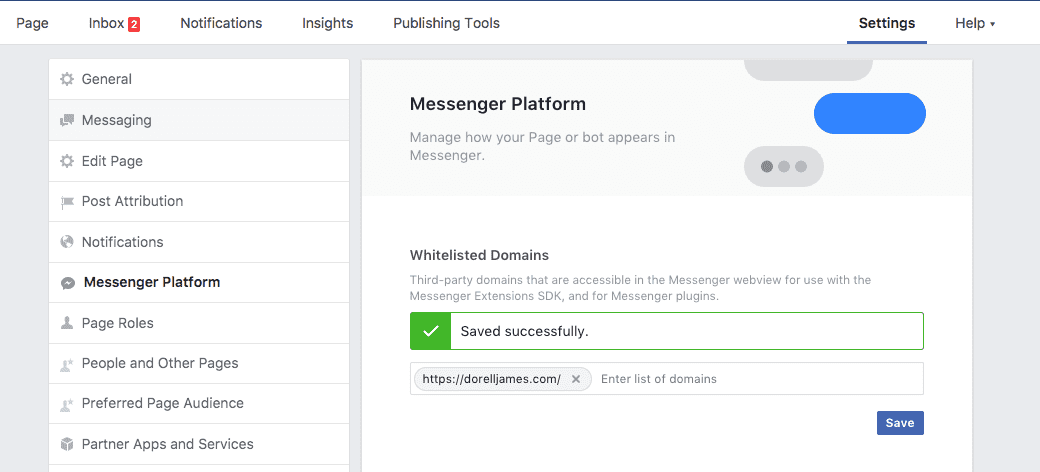
Task: Click the person icon beside Page Roles
Action: [x=67, y=323]
